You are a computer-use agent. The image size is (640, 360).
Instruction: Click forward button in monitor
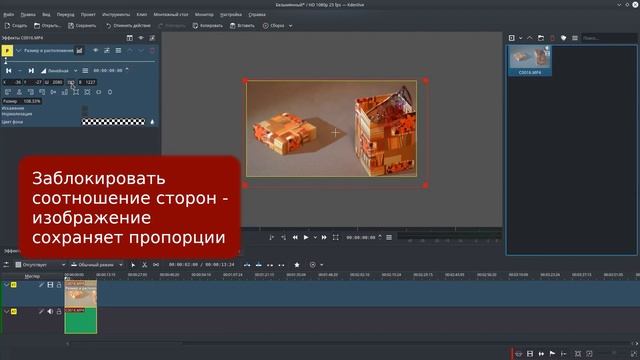(324, 237)
